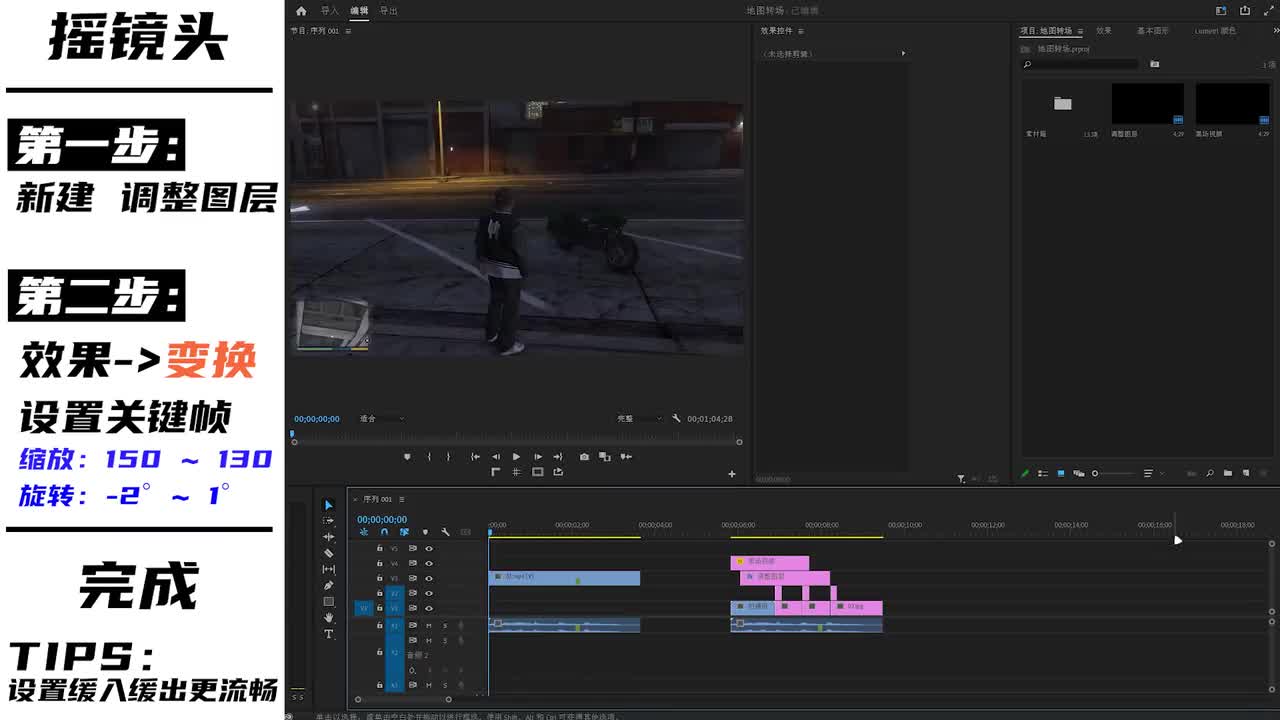Toggle Snap magnet in timeline

point(384,532)
